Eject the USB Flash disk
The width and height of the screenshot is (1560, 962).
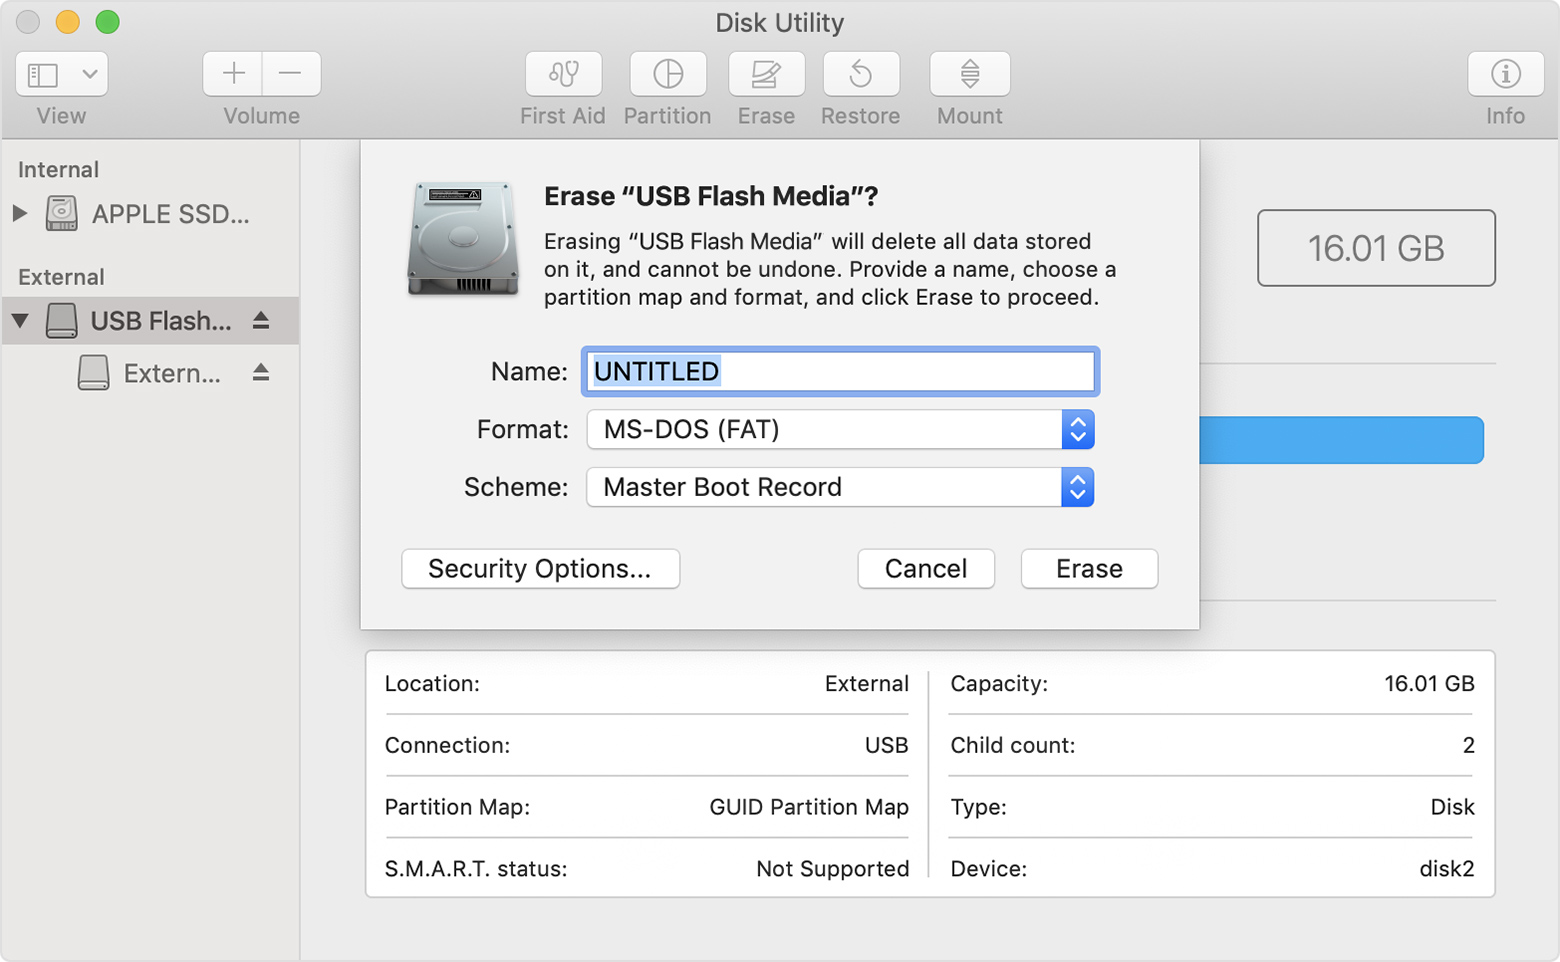(261, 320)
